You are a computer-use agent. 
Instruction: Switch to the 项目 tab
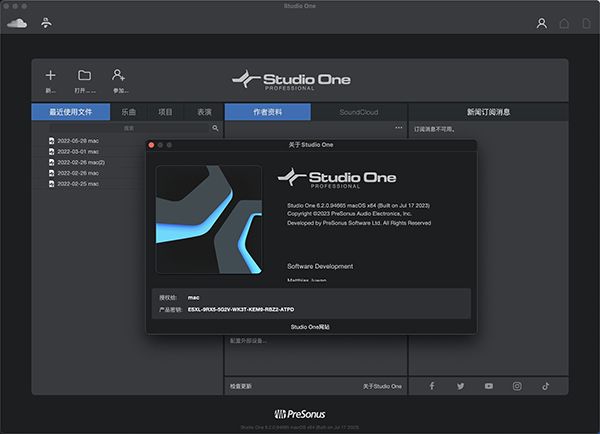pyautogui.click(x=165, y=112)
